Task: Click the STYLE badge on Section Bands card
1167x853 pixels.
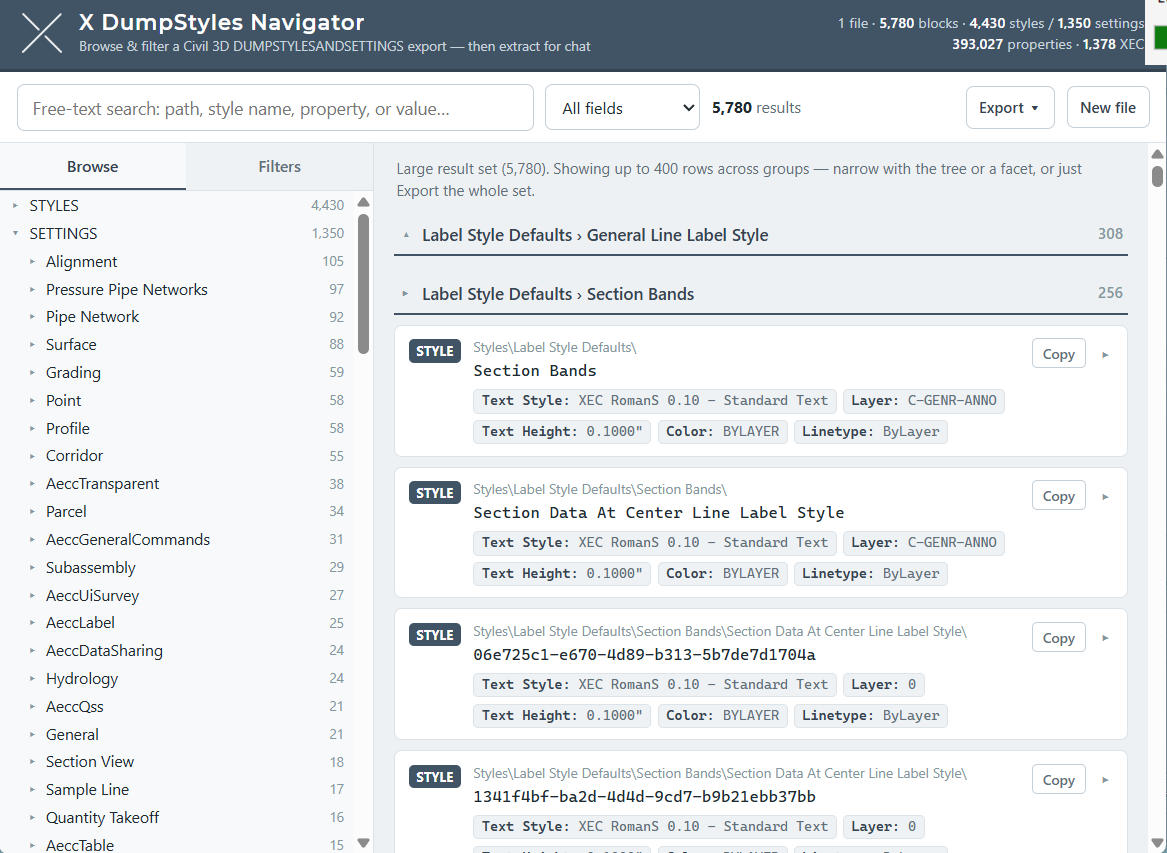Action: (435, 351)
